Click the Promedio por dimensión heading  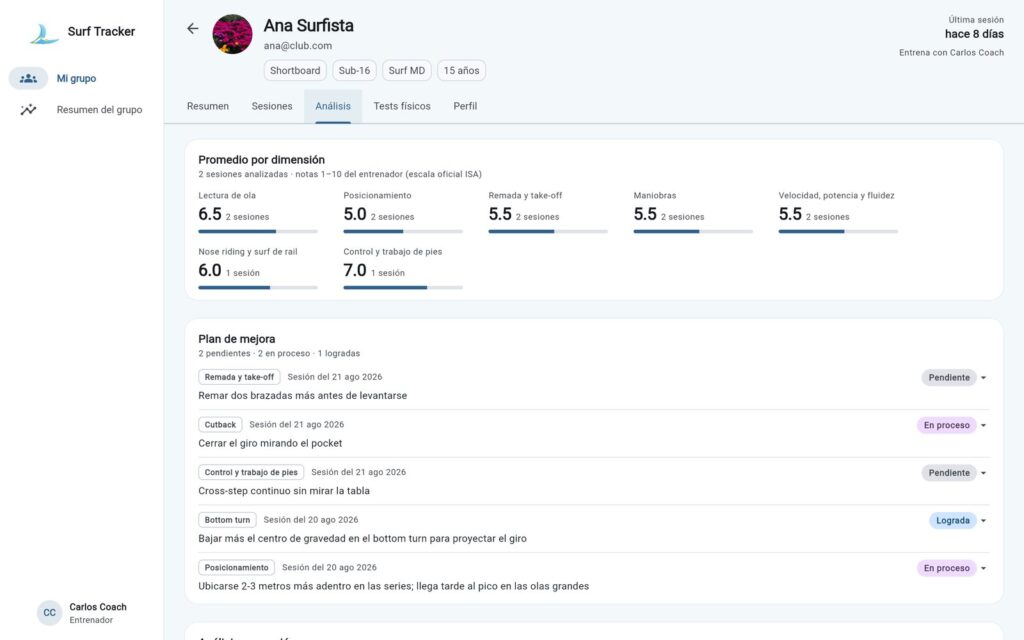pyautogui.click(x=261, y=159)
